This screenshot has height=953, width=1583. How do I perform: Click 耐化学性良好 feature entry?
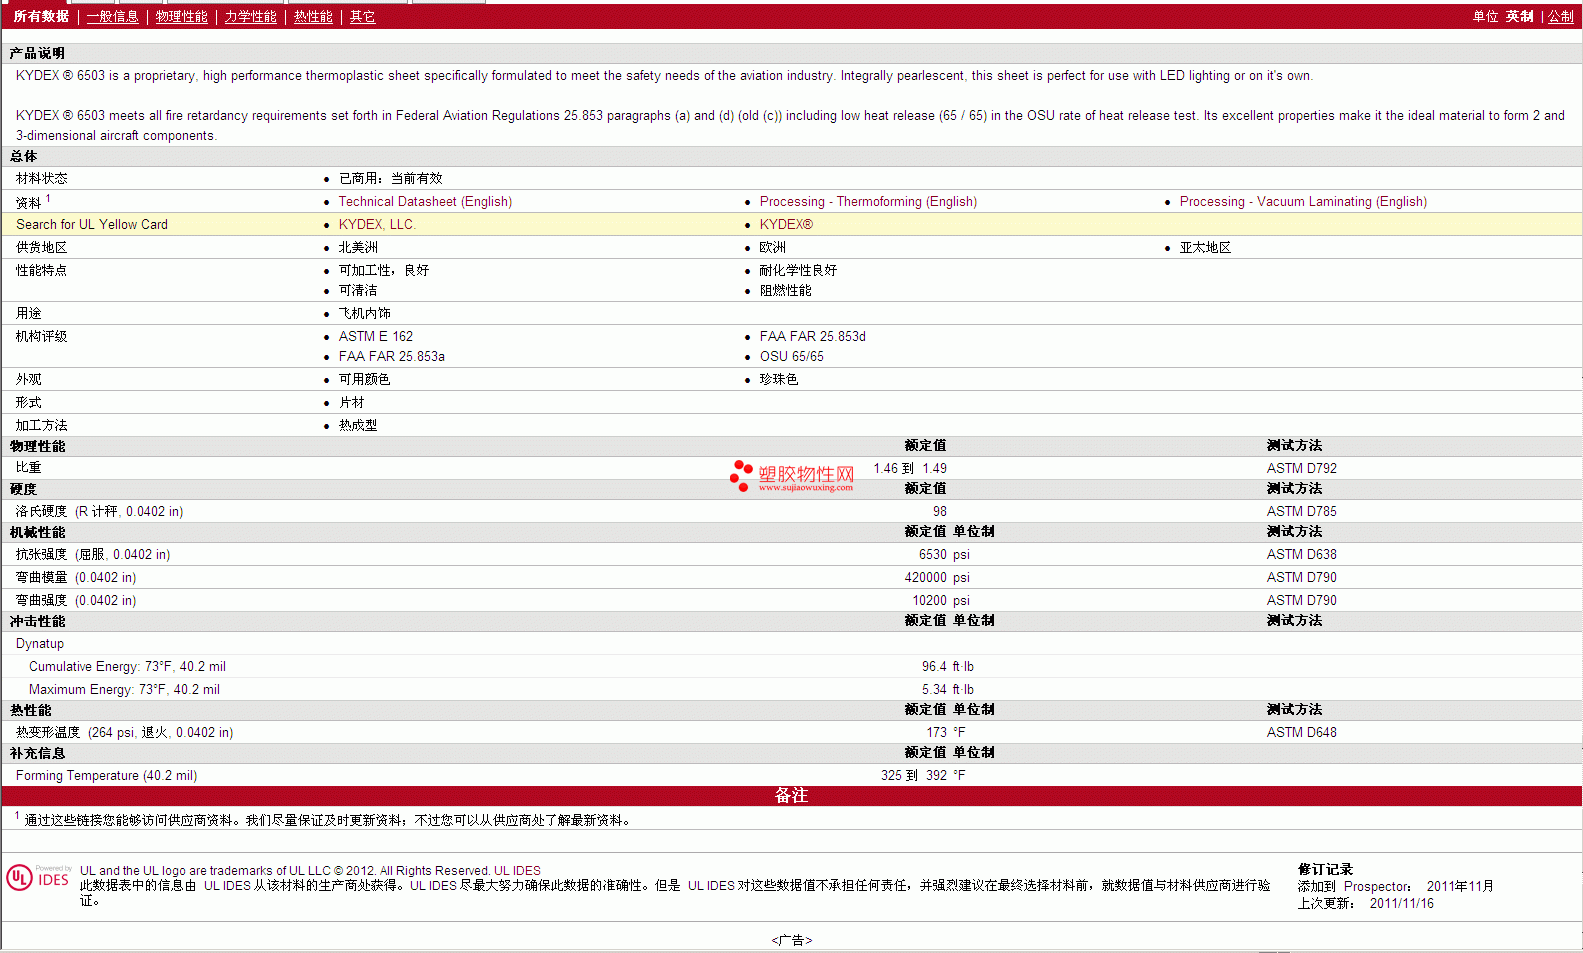click(798, 271)
